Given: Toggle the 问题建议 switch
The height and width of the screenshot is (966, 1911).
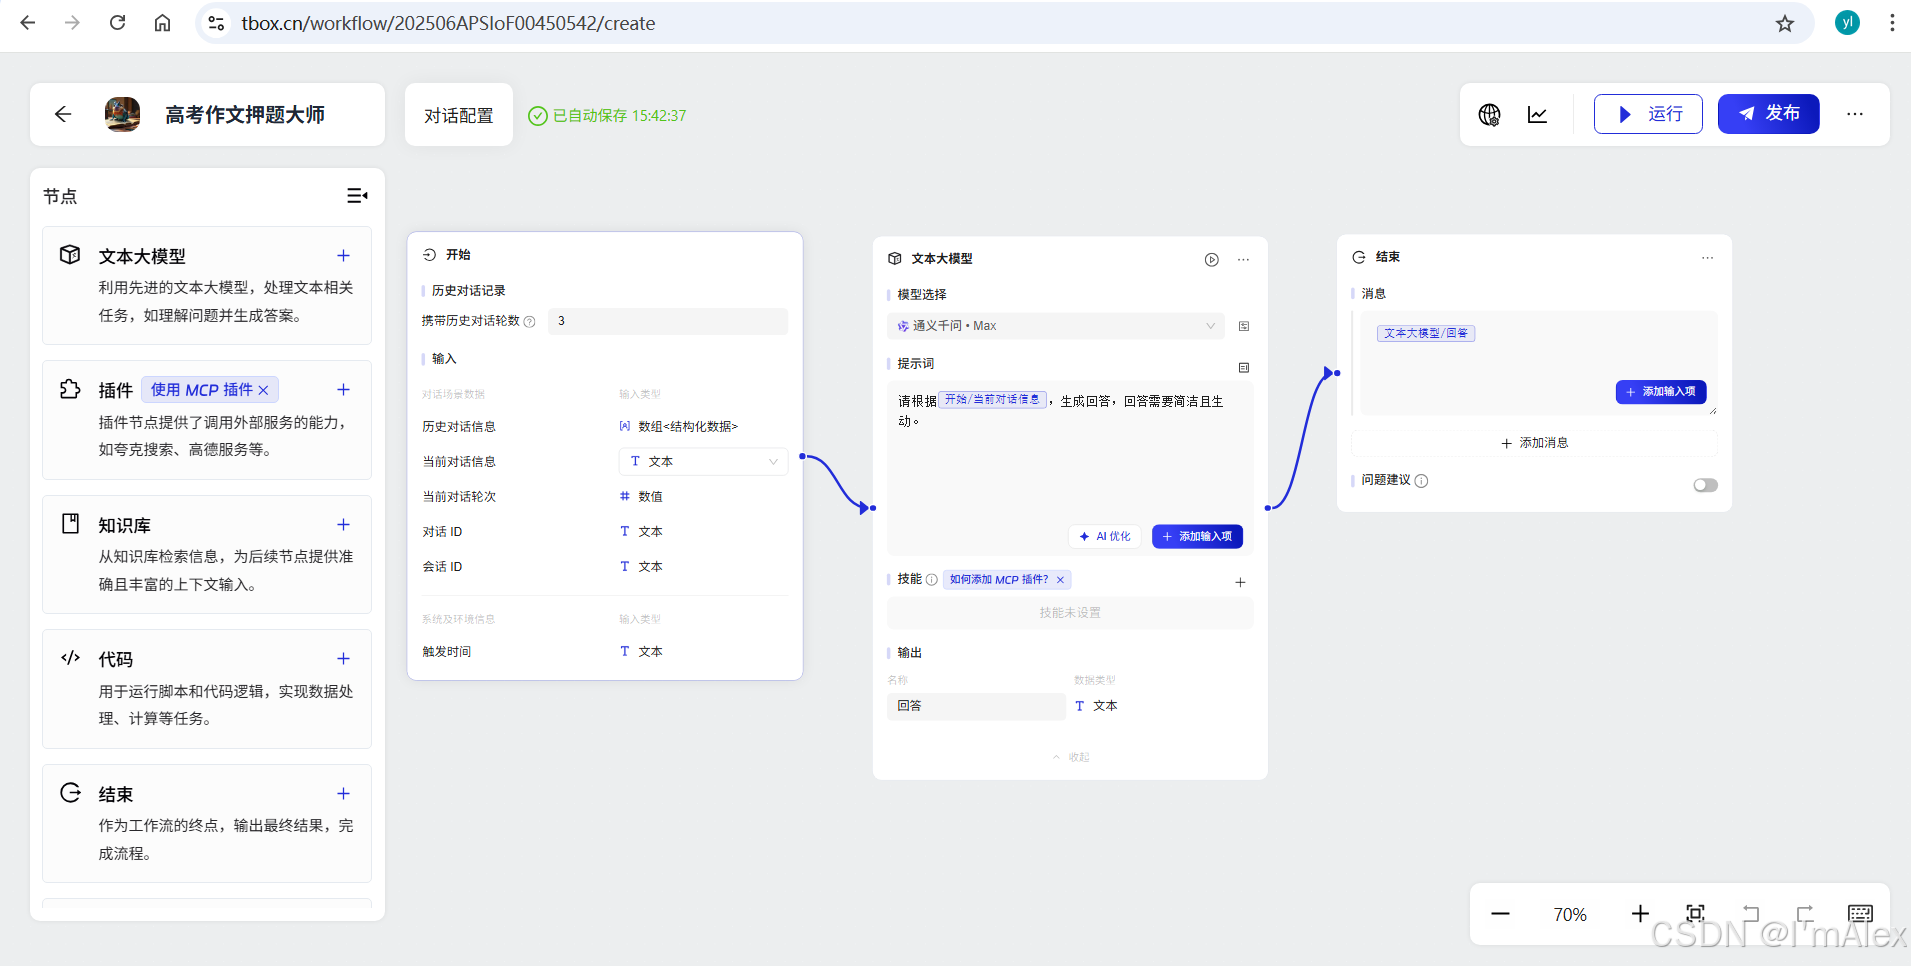Looking at the screenshot, I should point(1705,485).
